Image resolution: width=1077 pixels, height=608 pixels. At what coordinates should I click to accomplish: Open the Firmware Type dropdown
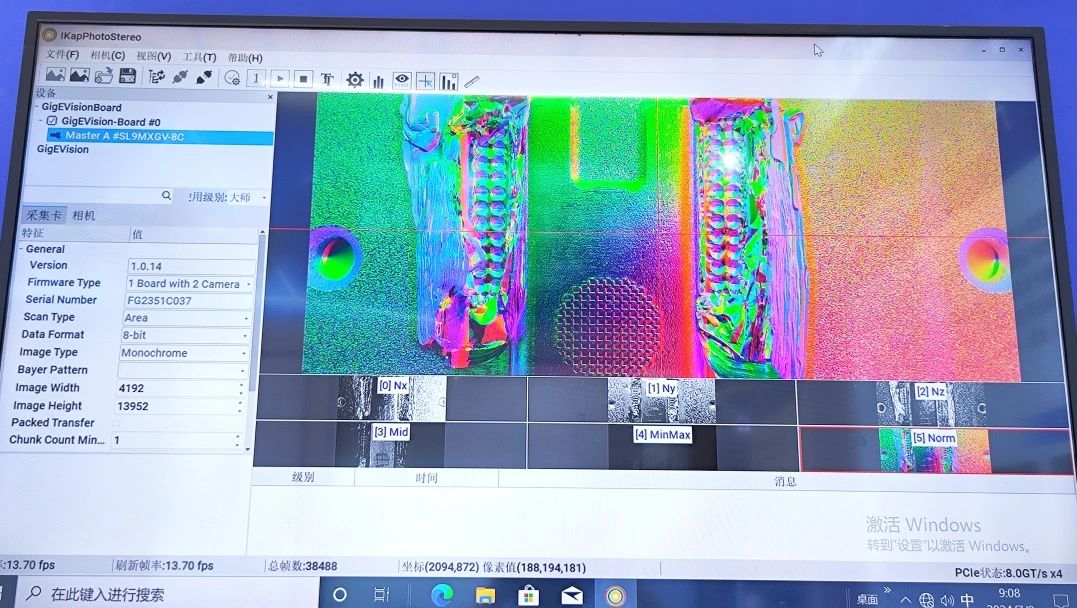(188, 284)
